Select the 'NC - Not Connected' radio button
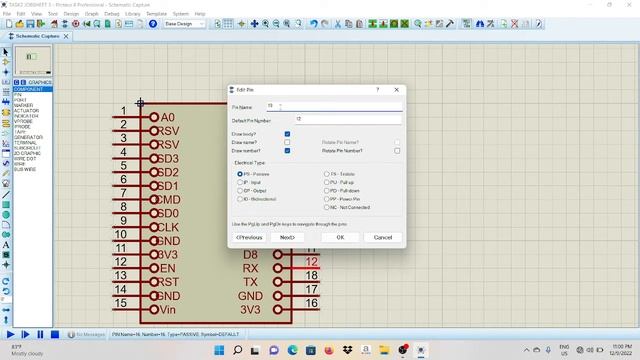Screen dimensions: 640x360 coord(327,207)
